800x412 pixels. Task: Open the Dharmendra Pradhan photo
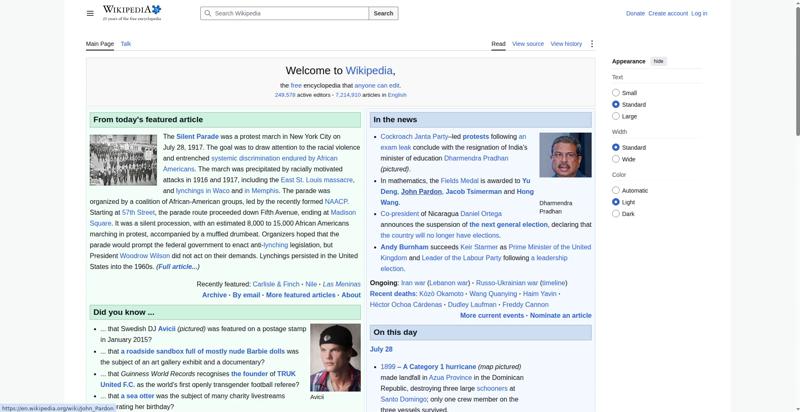click(565, 155)
